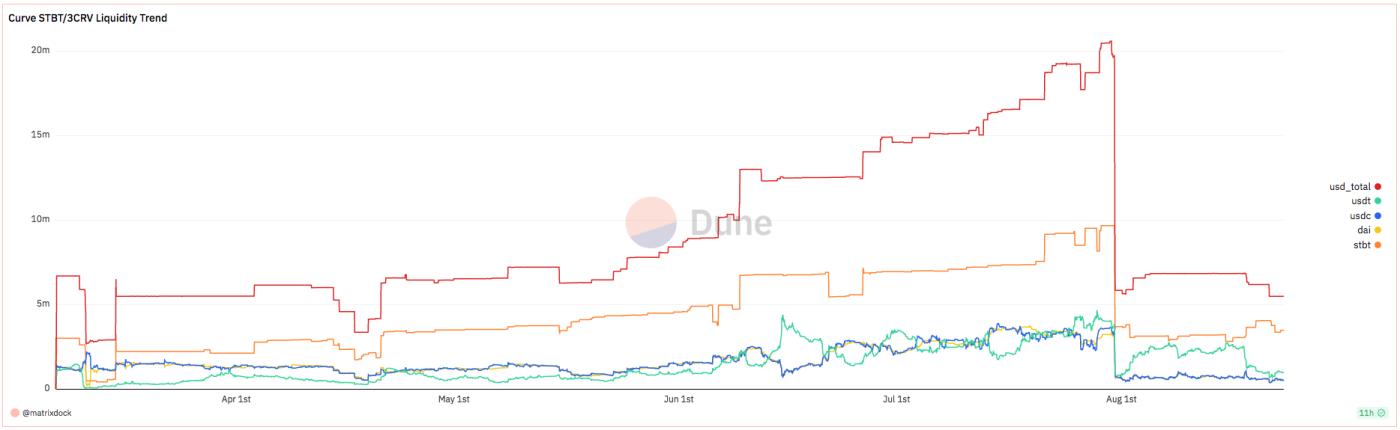
Task: Click the 20m y-axis label
Action: click(41, 50)
